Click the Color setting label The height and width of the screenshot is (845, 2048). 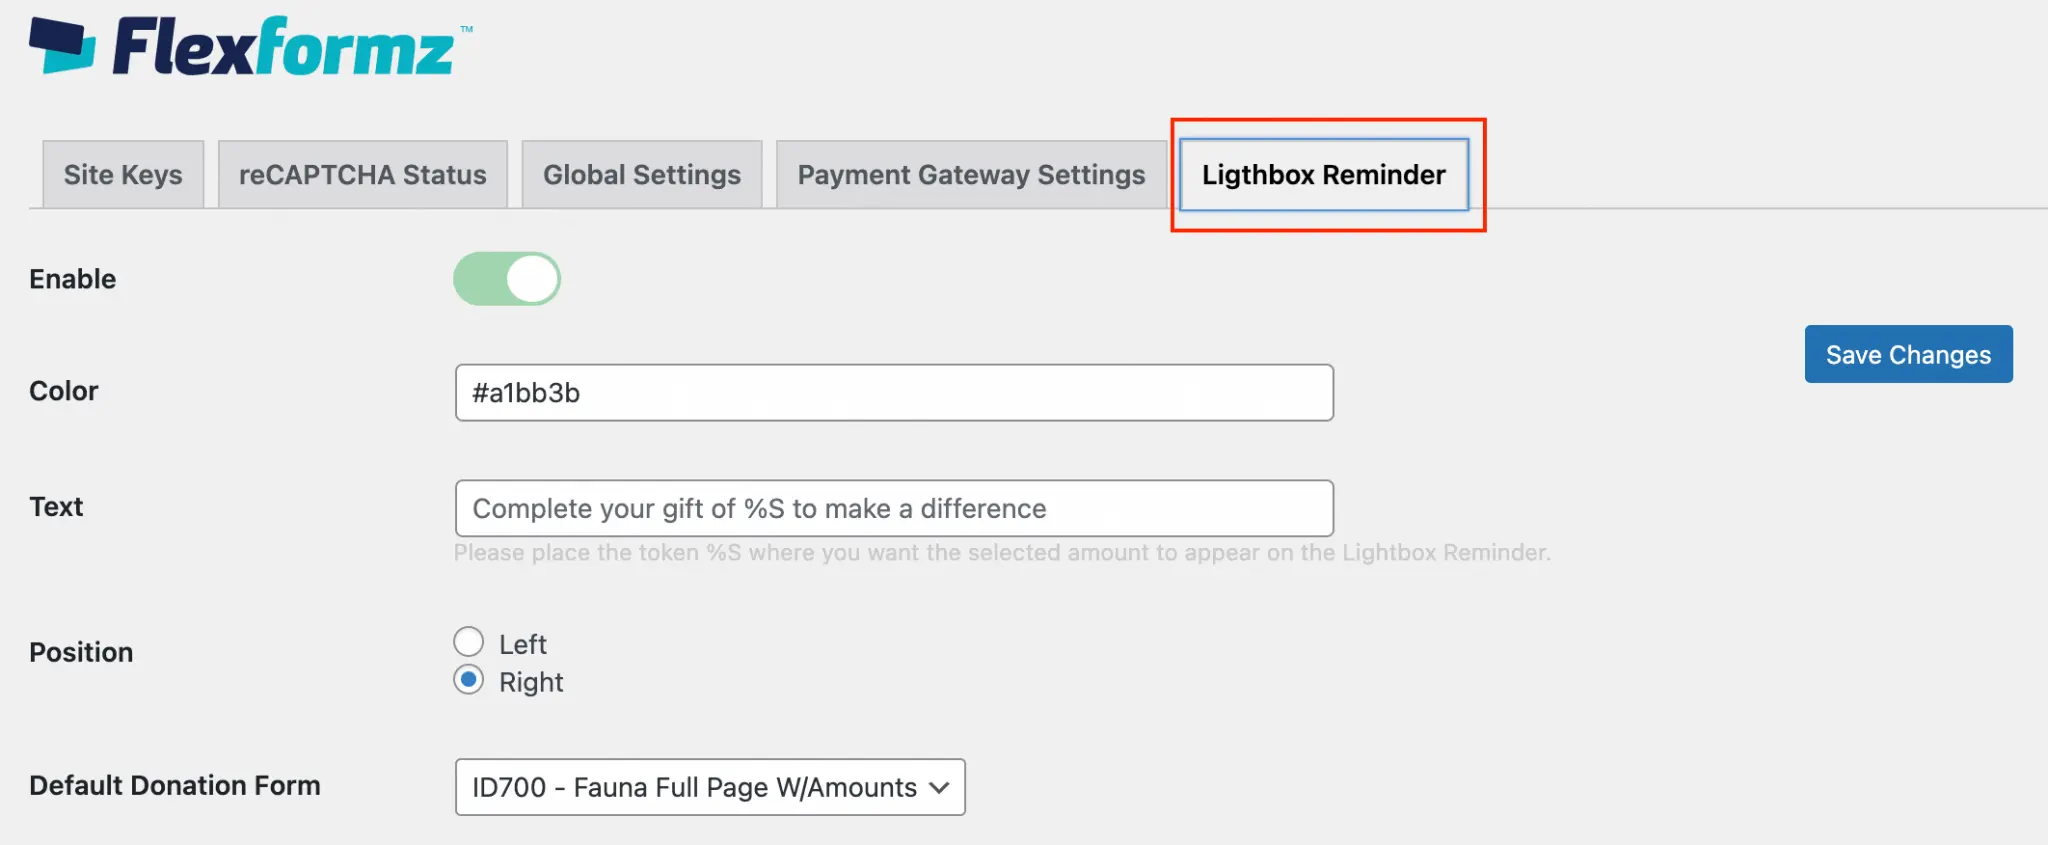64,391
